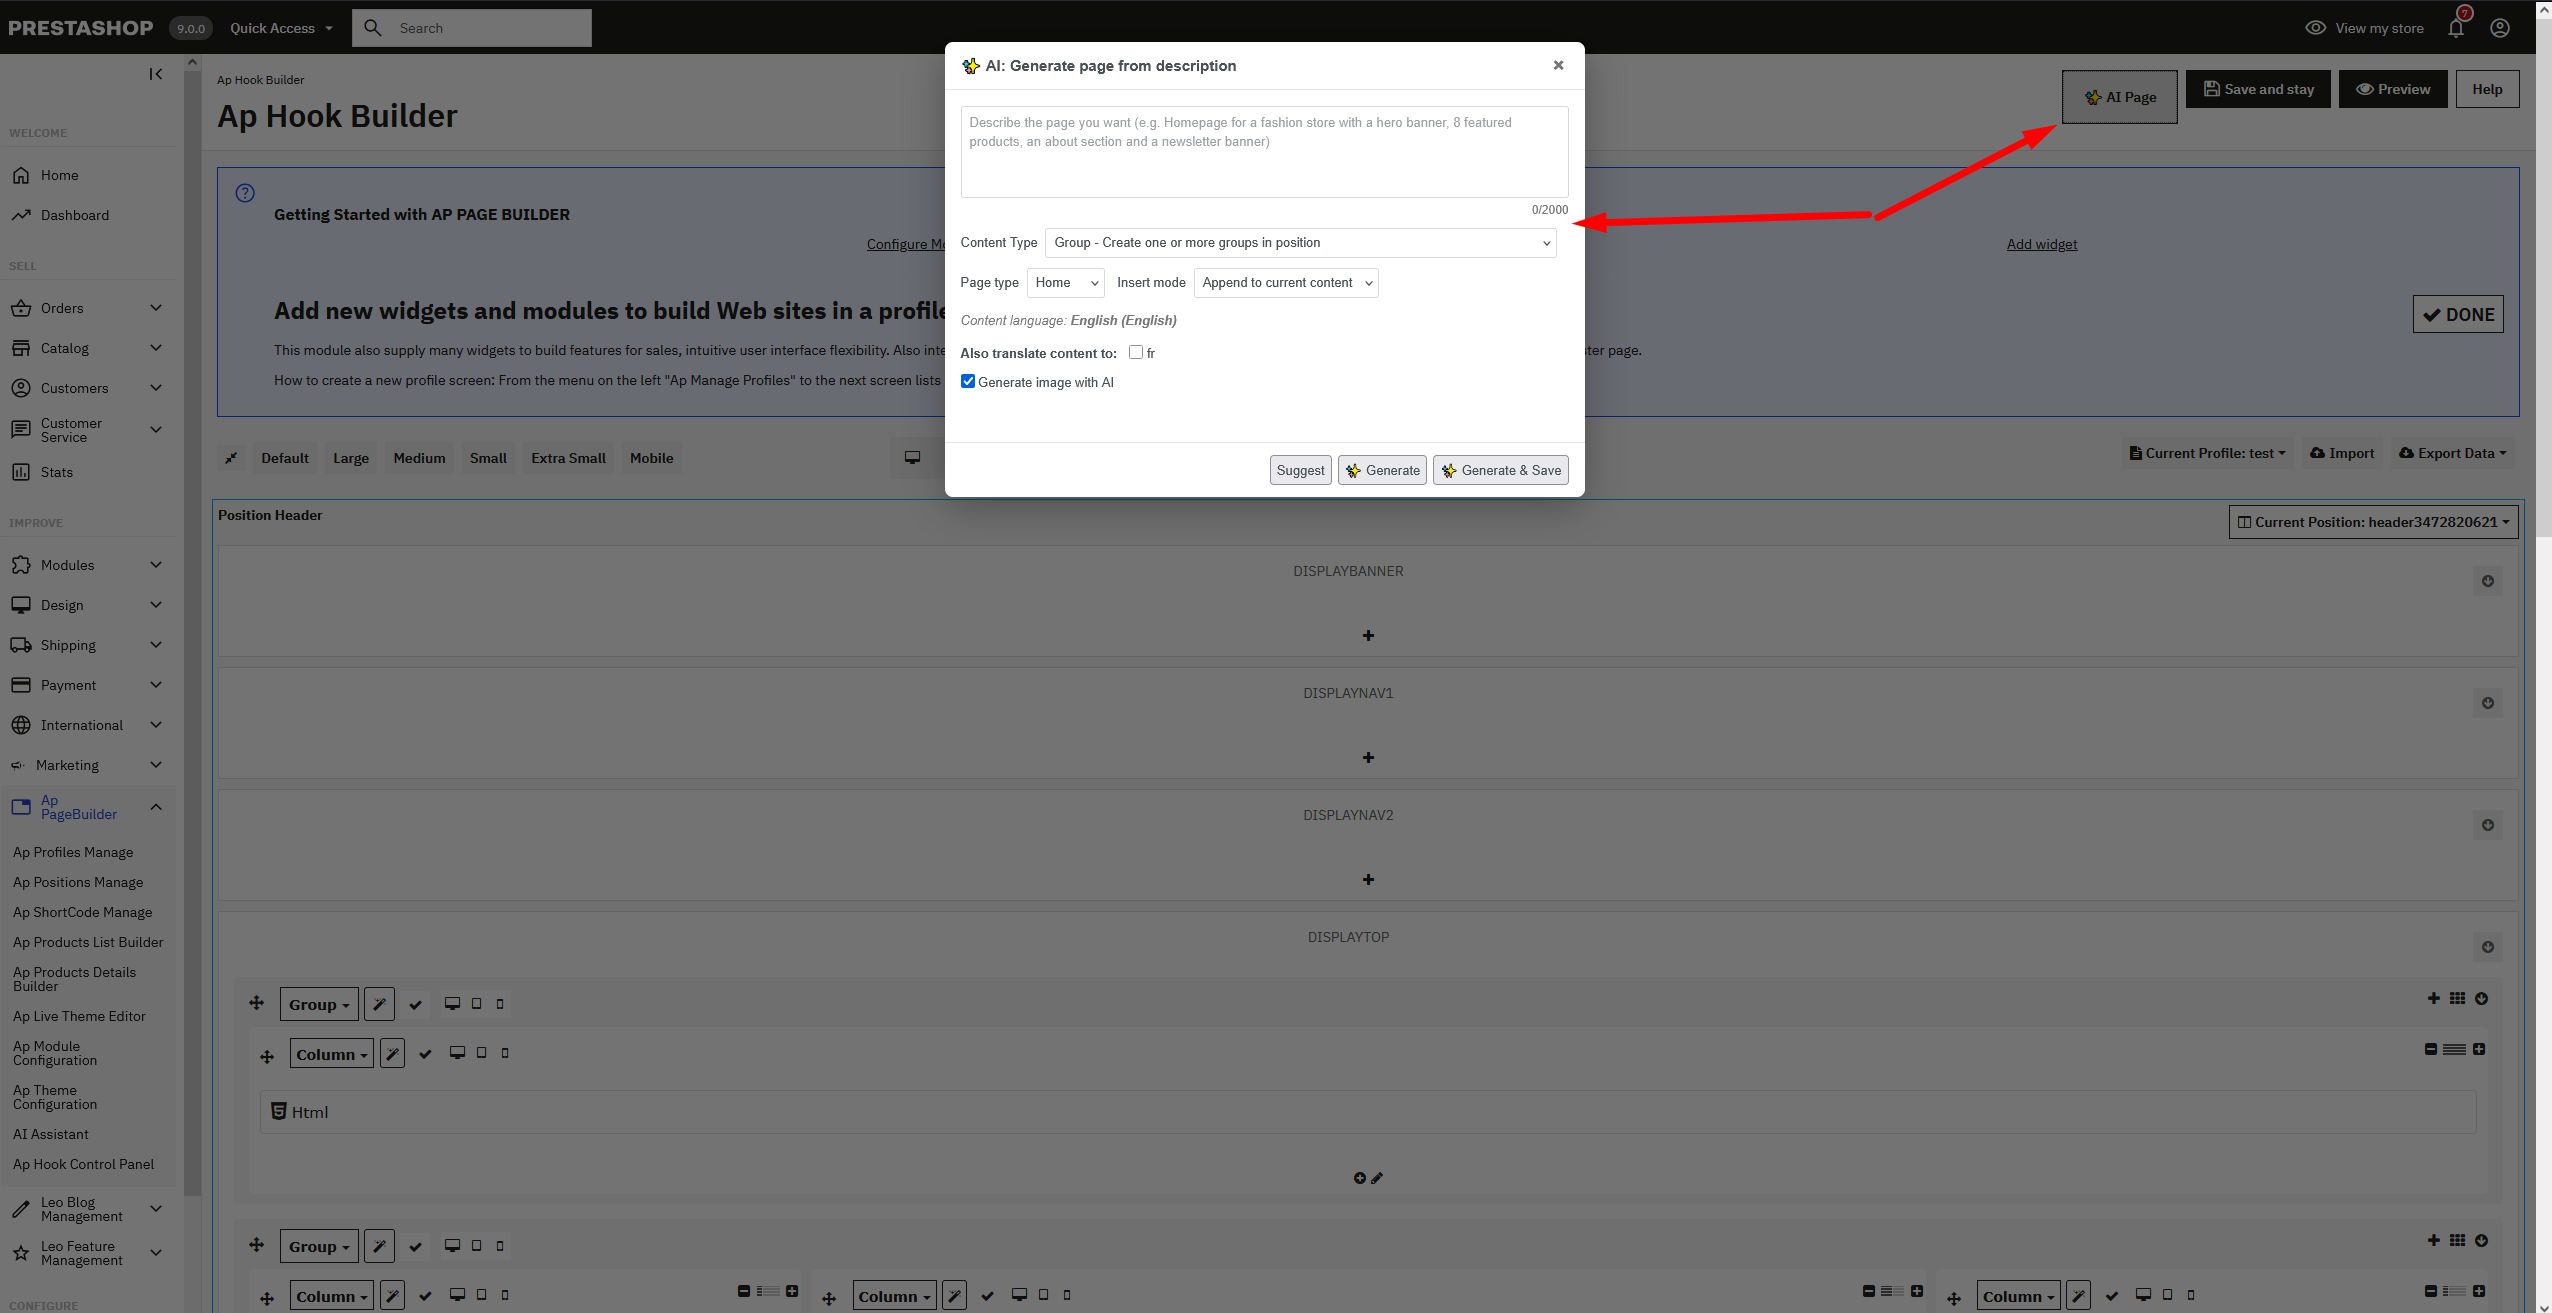Collapse the Ap PageBuilder menu

156,807
